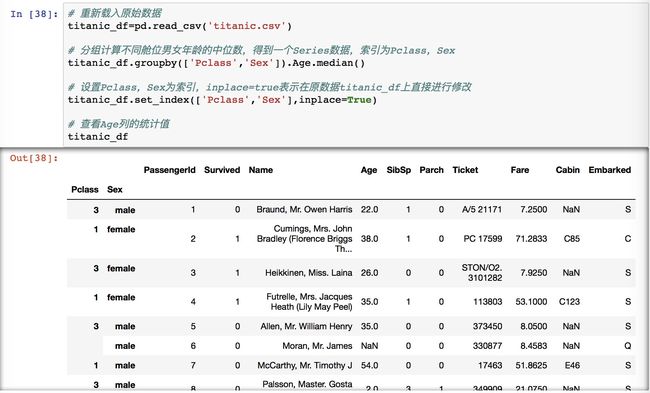Click the groupby Age.median() code line
Viewport: 650px width, 393px height.
pyautogui.click(x=216, y=63)
